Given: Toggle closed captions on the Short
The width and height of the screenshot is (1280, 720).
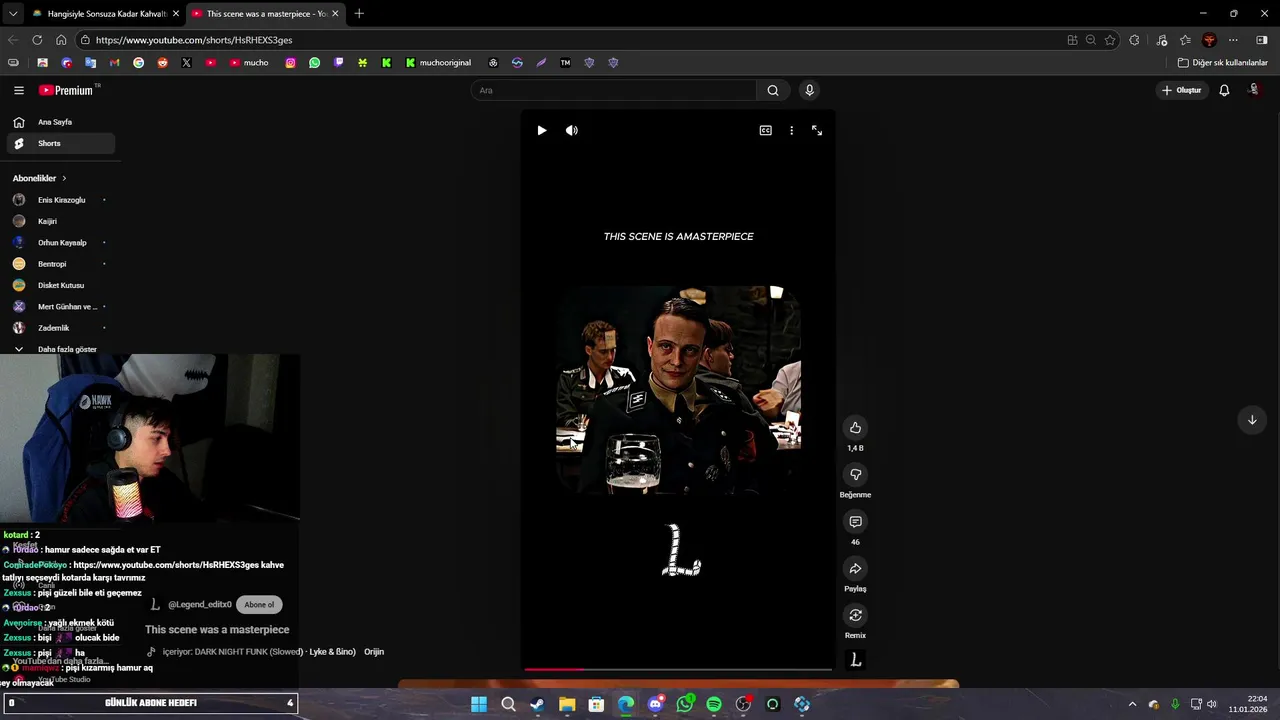Looking at the screenshot, I should (765, 130).
